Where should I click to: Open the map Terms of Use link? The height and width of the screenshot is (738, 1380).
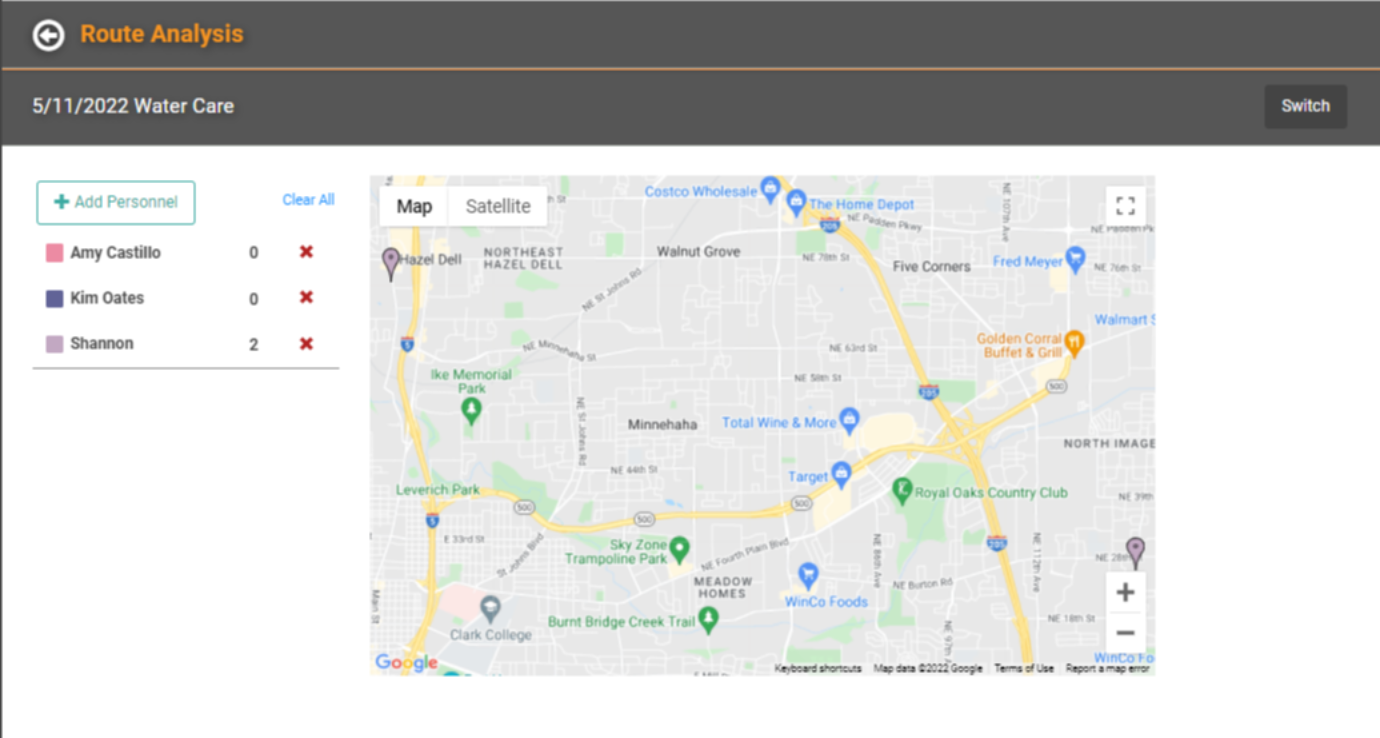click(x=1023, y=668)
